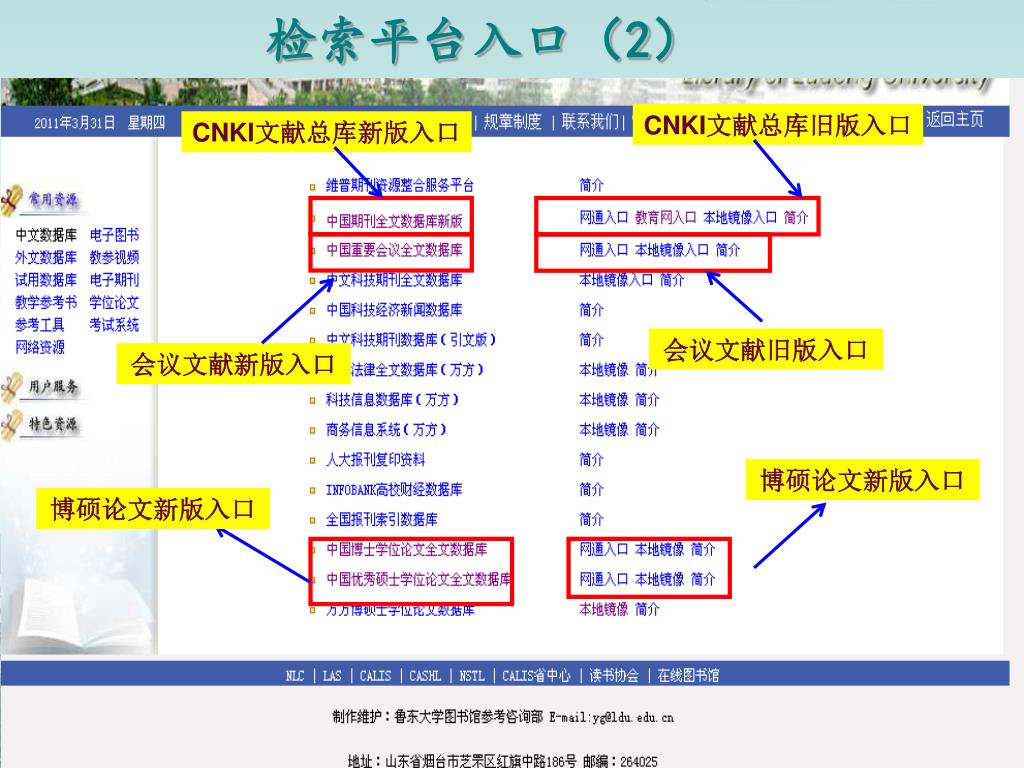Click 简介 for 中国优秀硕士学位论文全文数据库
The image size is (1024, 768).
(703, 579)
